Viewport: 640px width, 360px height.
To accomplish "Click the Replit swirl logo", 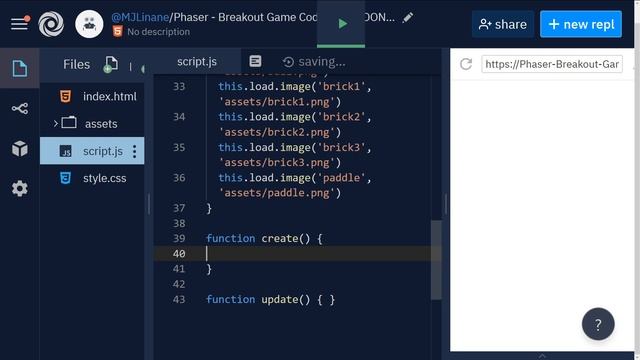I will tap(51, 24).
